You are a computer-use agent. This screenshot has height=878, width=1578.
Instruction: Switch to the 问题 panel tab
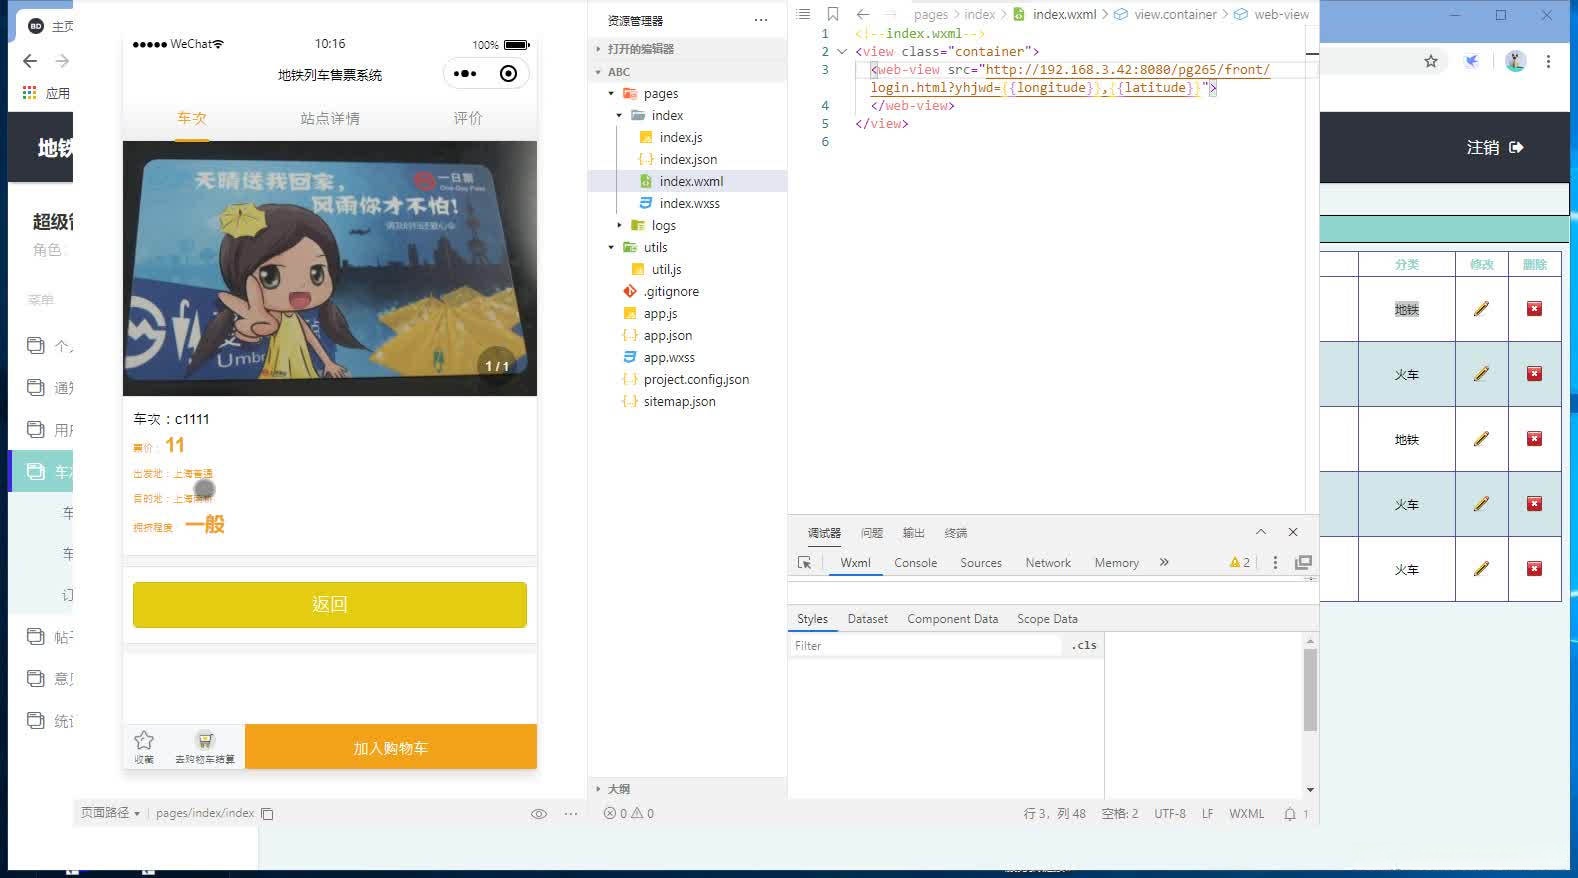(872, 533)
